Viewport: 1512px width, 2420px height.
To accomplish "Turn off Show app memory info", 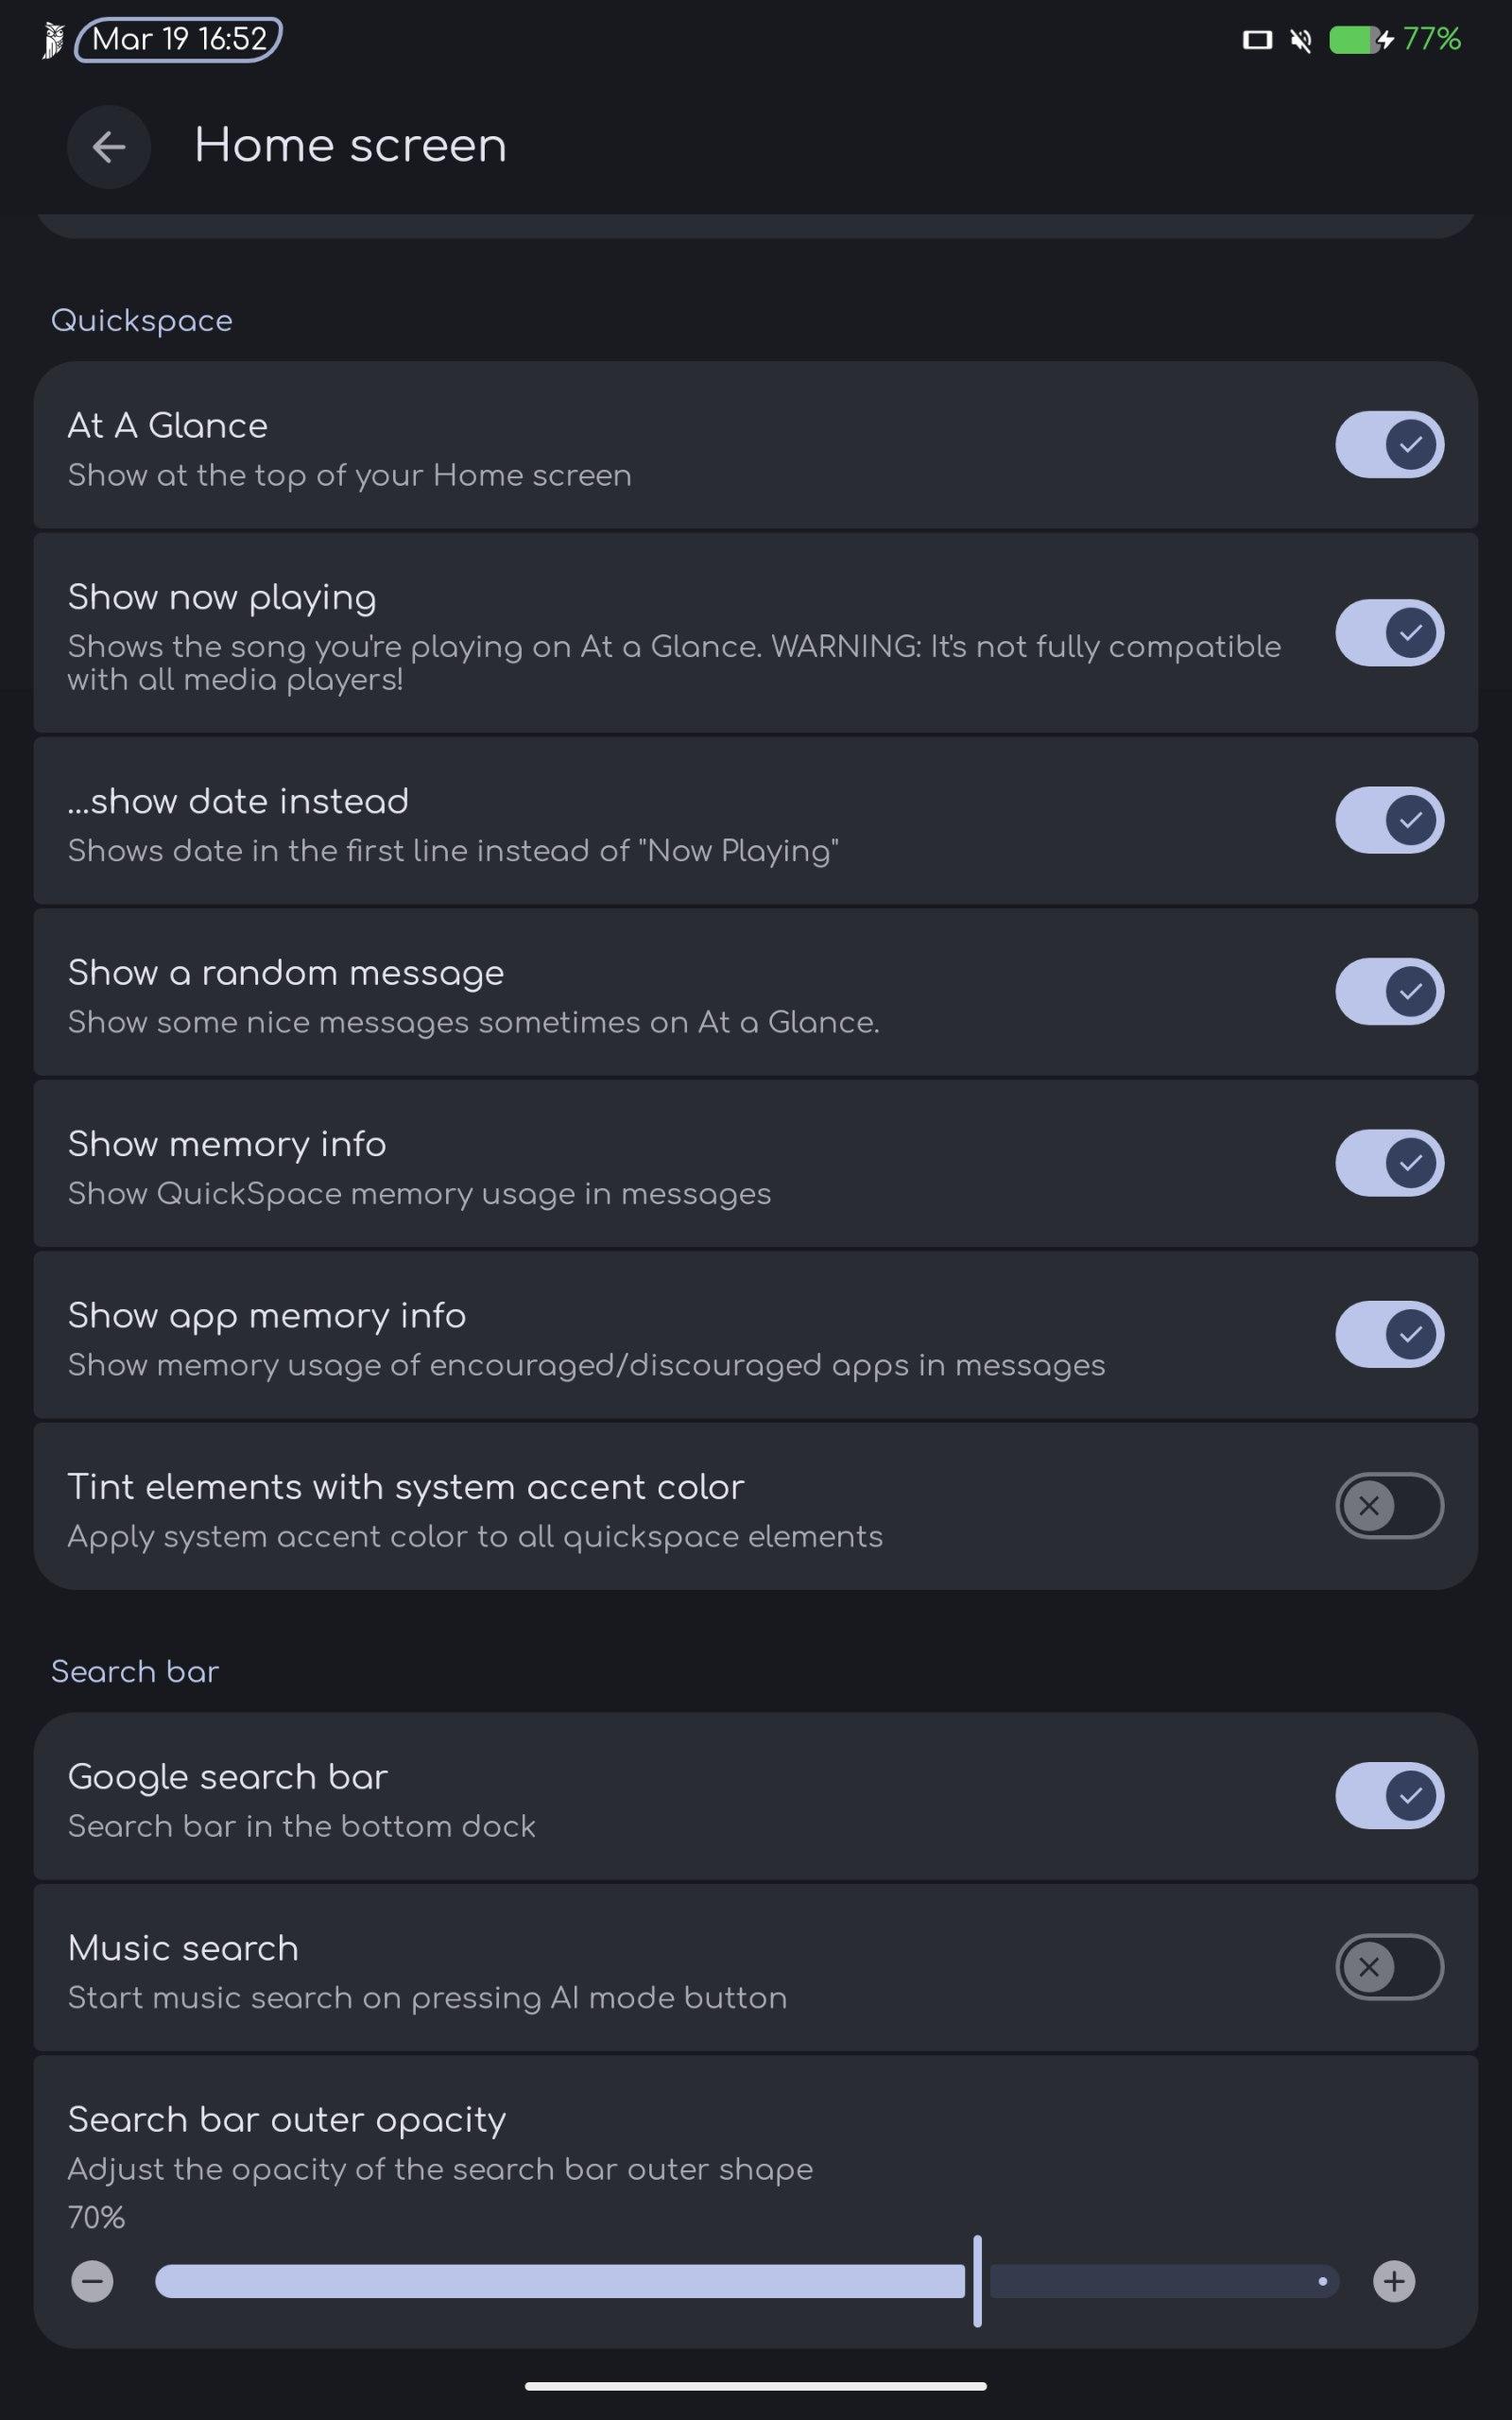I will (x=1388, y=1334).
